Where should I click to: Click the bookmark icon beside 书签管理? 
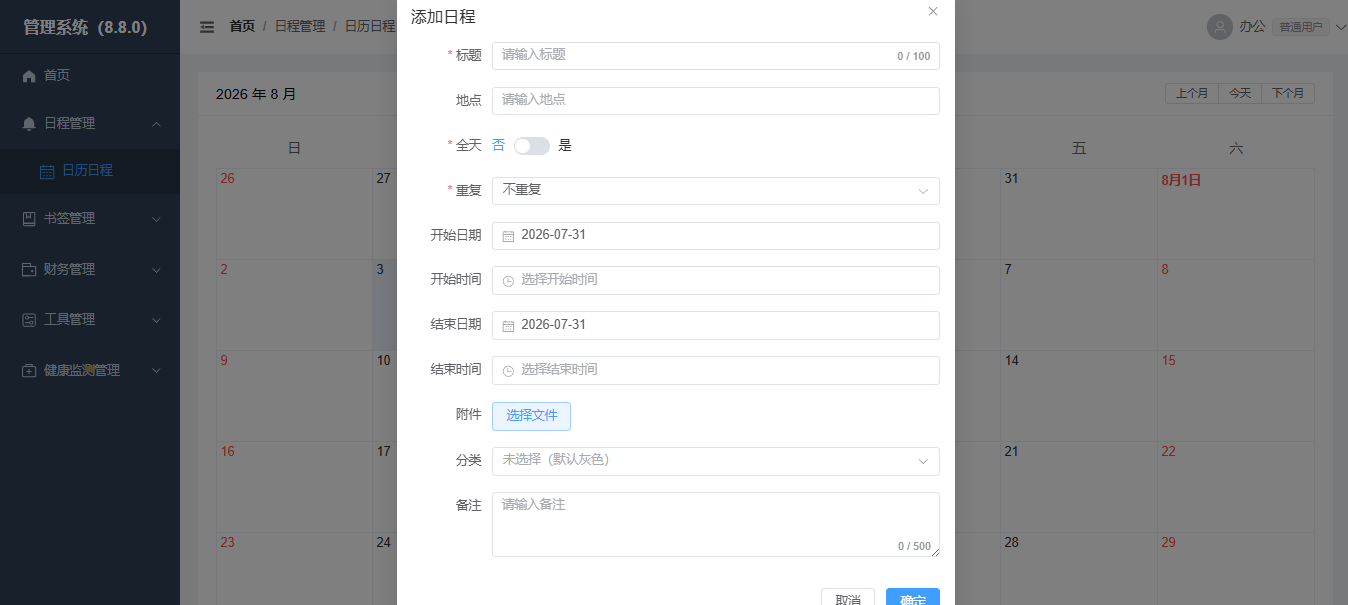pos(29,219)
